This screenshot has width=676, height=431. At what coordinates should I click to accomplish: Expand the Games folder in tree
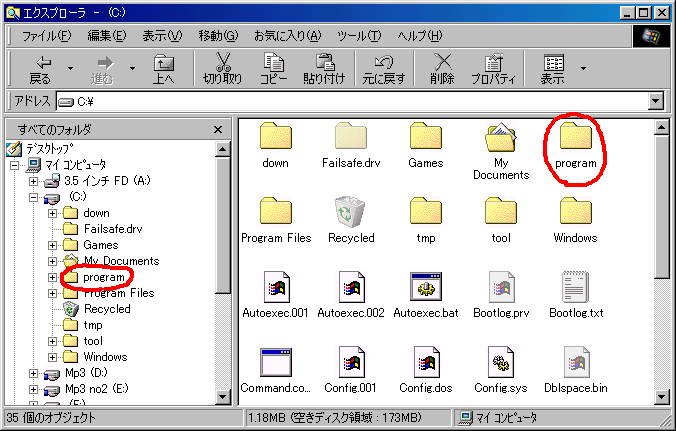pos(52,245)
